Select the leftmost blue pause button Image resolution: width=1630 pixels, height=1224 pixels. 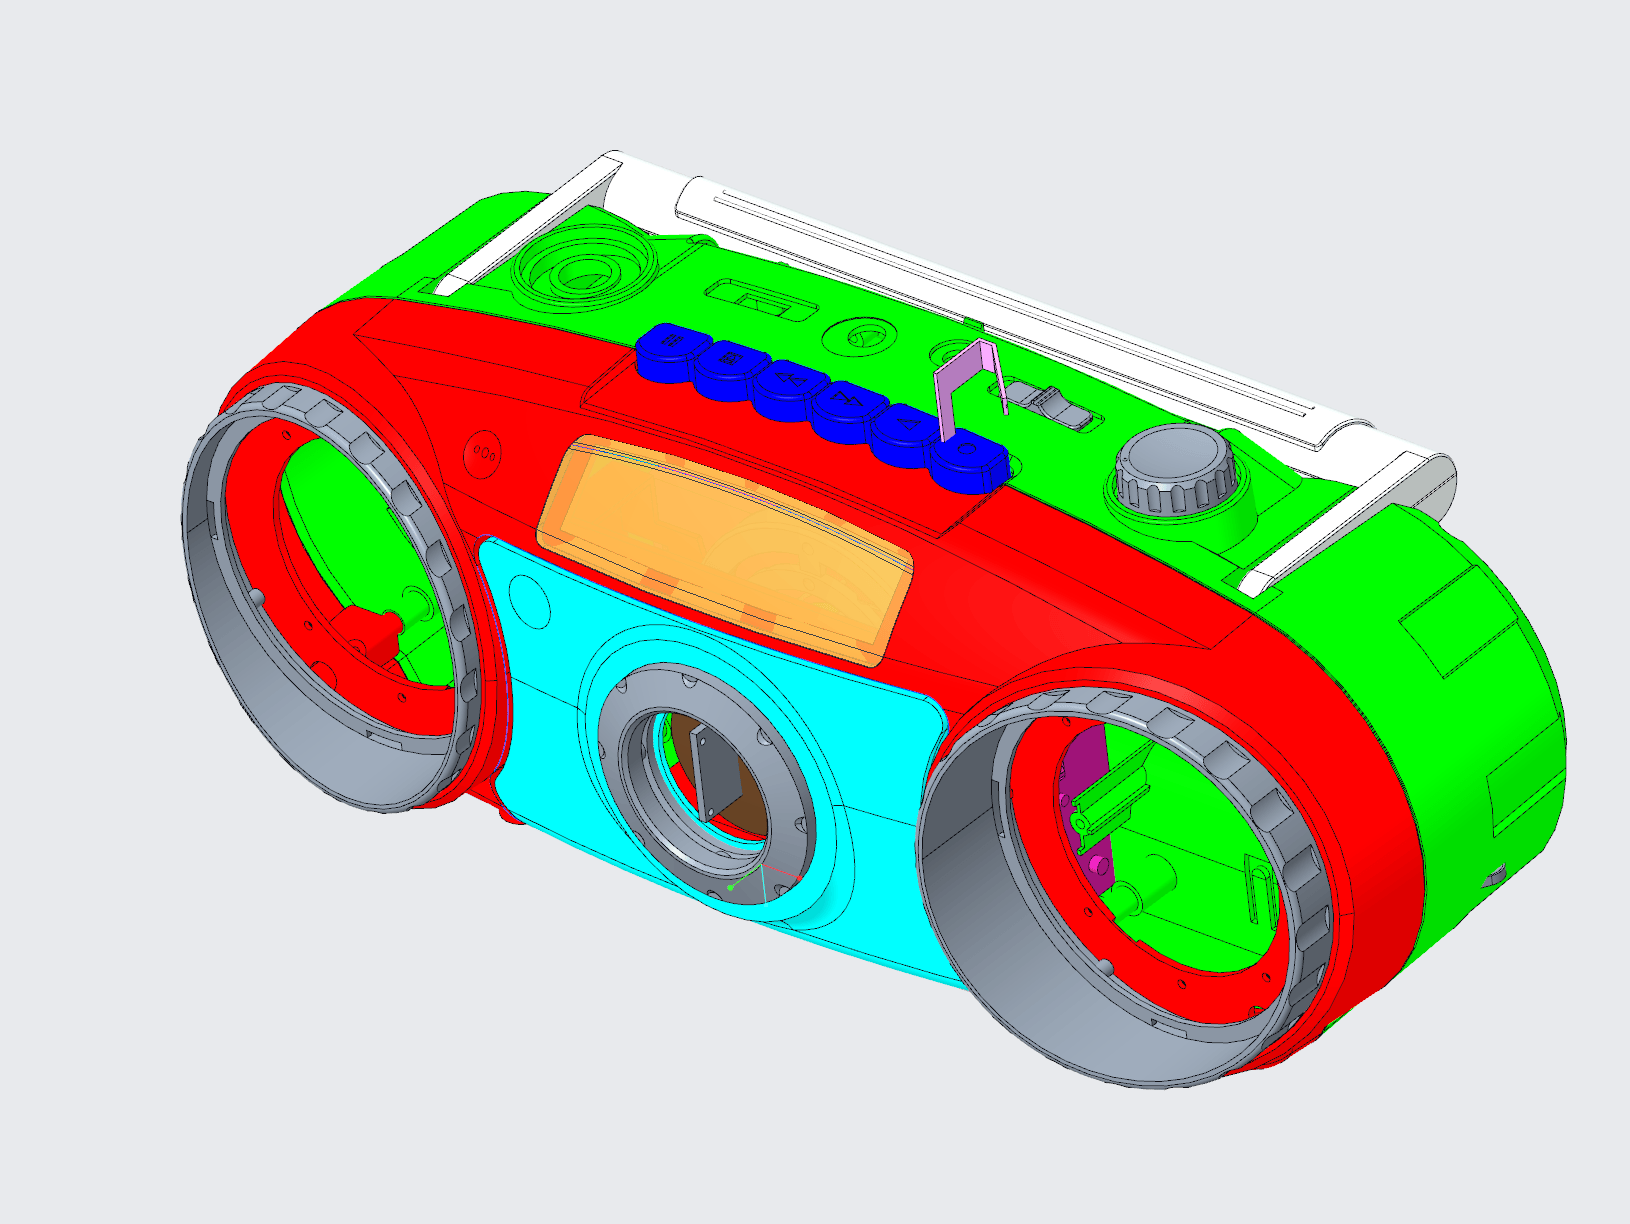[x=673, y=351]
